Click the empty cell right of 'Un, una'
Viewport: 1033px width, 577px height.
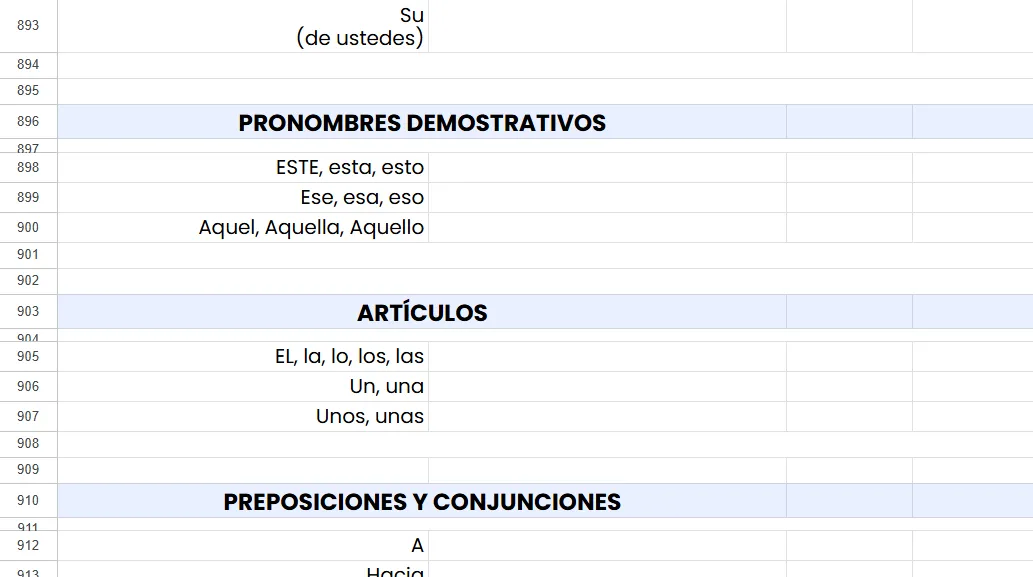[x=606, y=387]
